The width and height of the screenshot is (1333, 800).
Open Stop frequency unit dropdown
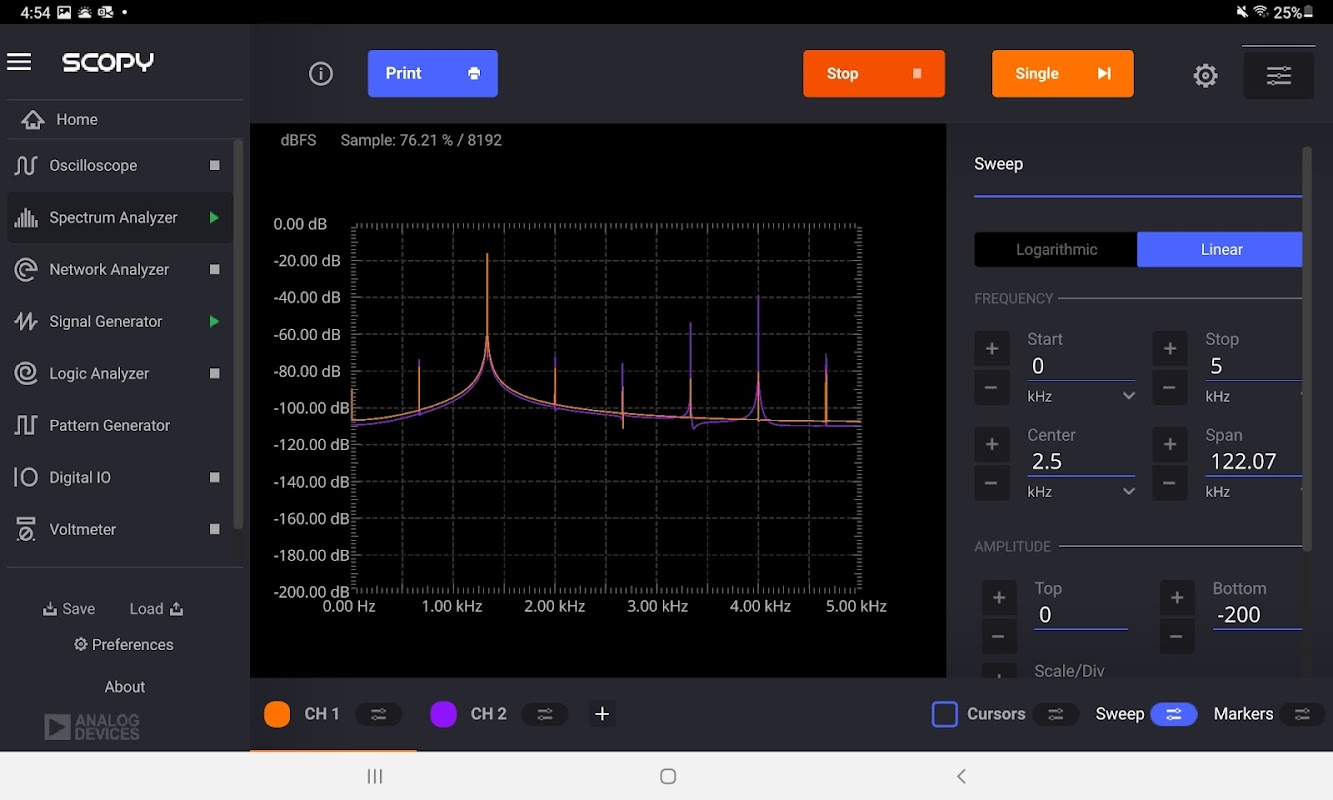tap(1254, 396)
